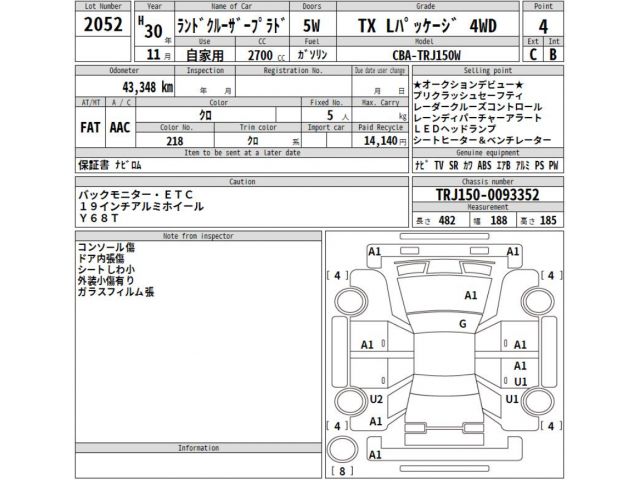The height and width of the screenshot is (480, 640).
Task: Click paid recycle amount 14,140円
Action: (385, 141)
